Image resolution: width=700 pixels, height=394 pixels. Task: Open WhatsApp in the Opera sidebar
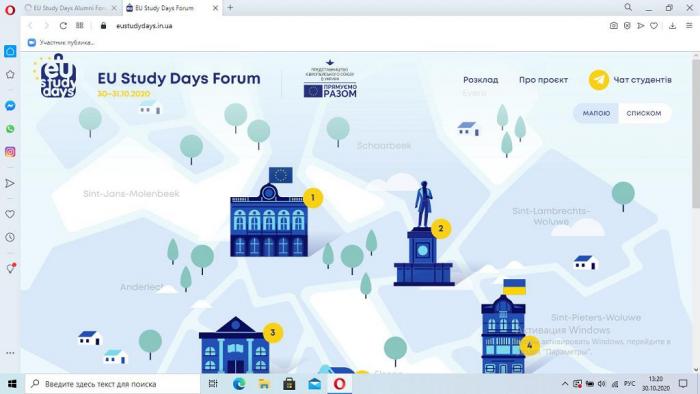tap(10, 129)
